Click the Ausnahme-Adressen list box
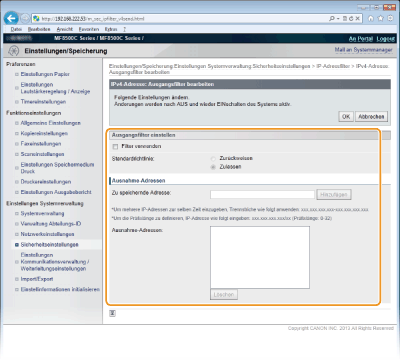 [x=260, y=257]
